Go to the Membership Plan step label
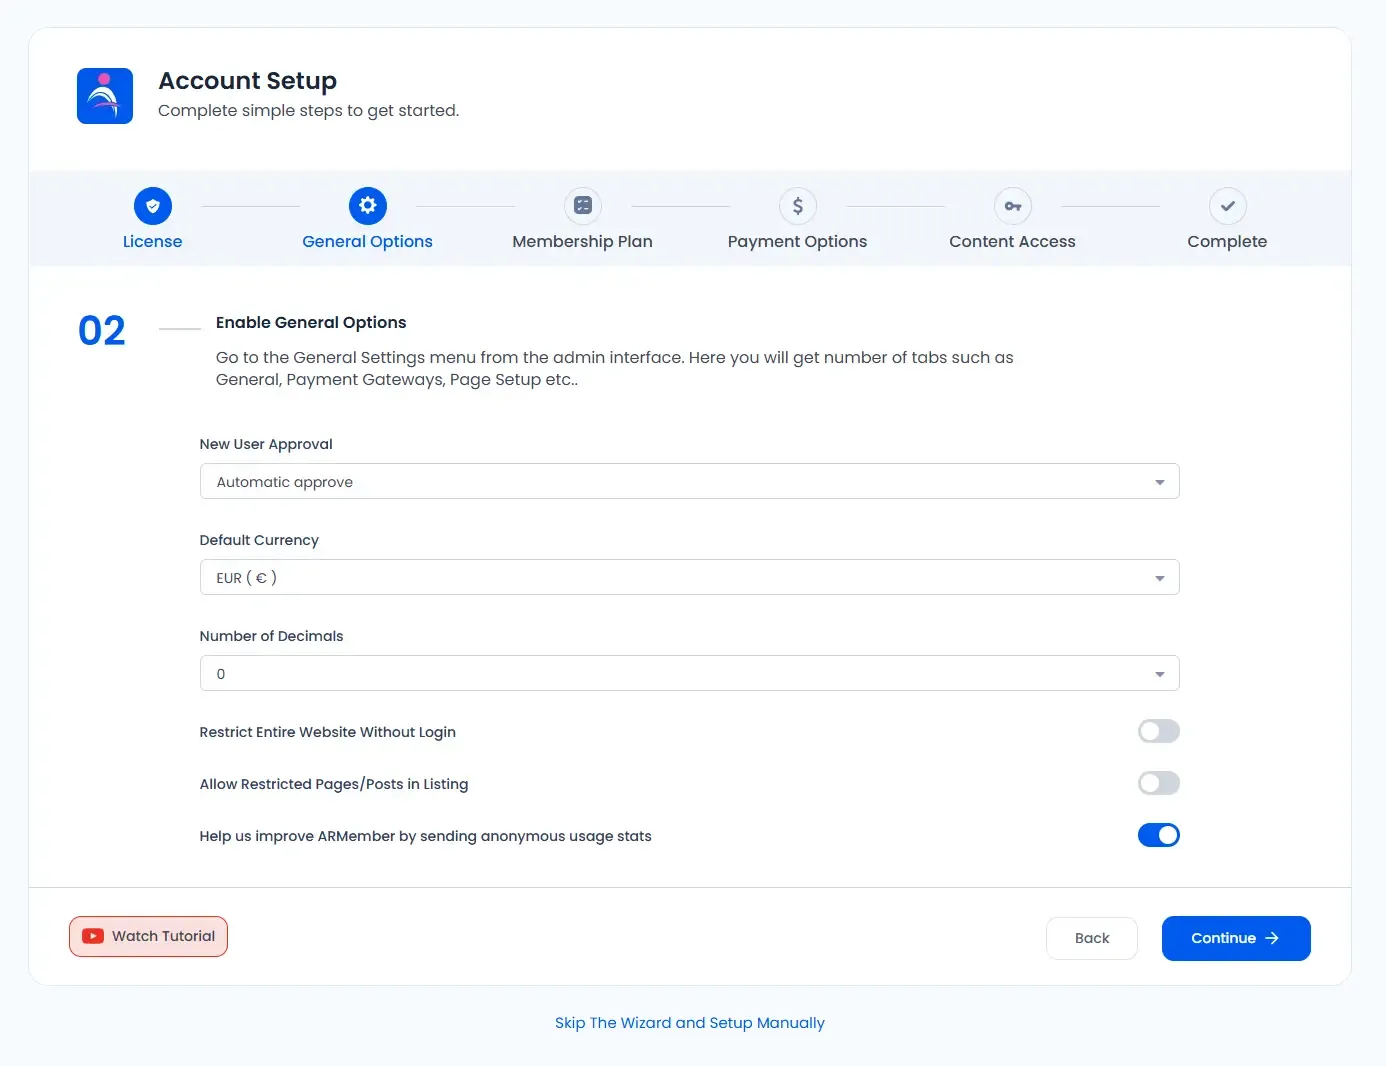This screenshot has width=1386, height=1066. tap(582, 242)
